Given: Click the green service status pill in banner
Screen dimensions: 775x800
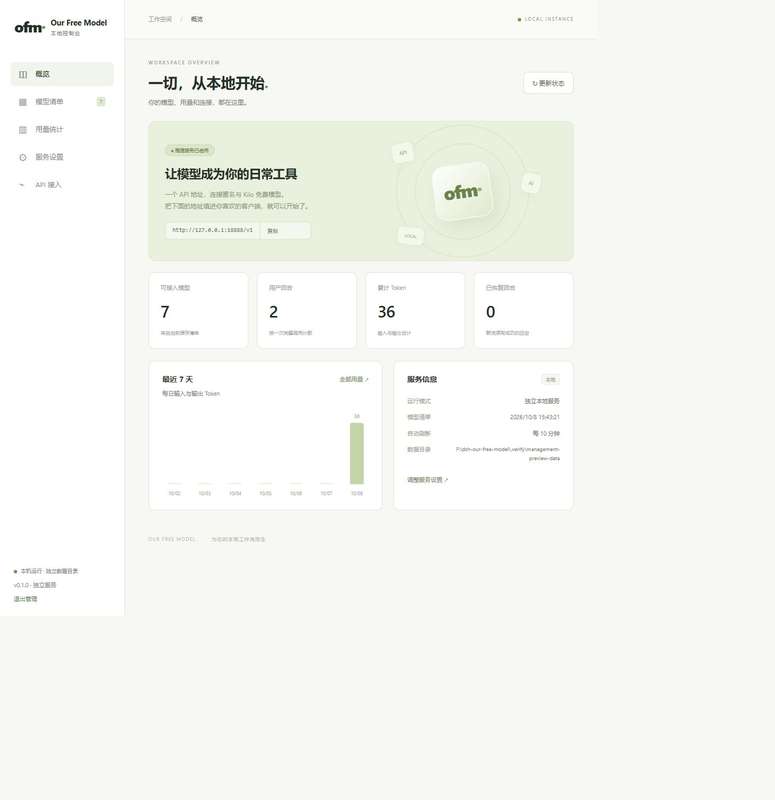Looking at the screenshot, I should [190, 151].
